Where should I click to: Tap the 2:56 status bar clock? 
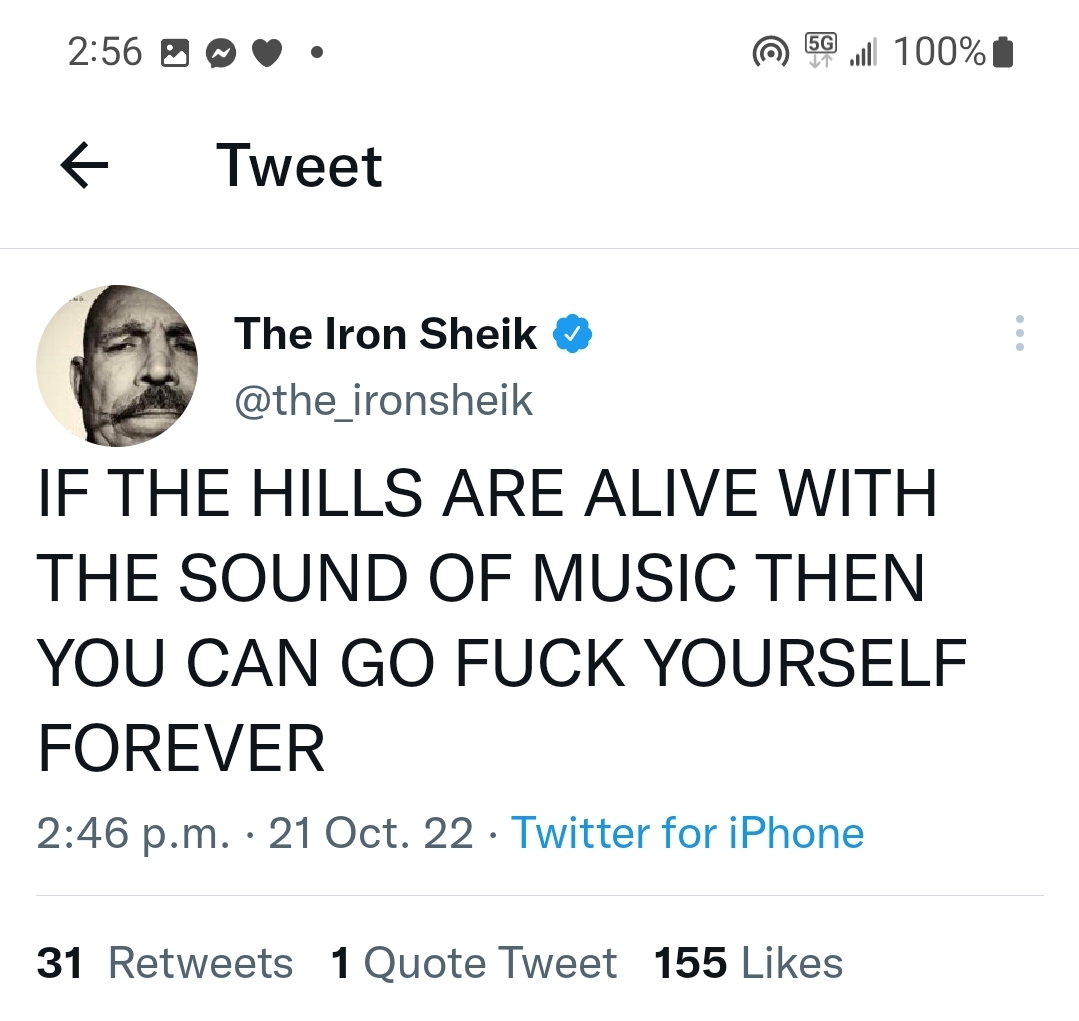105,52
